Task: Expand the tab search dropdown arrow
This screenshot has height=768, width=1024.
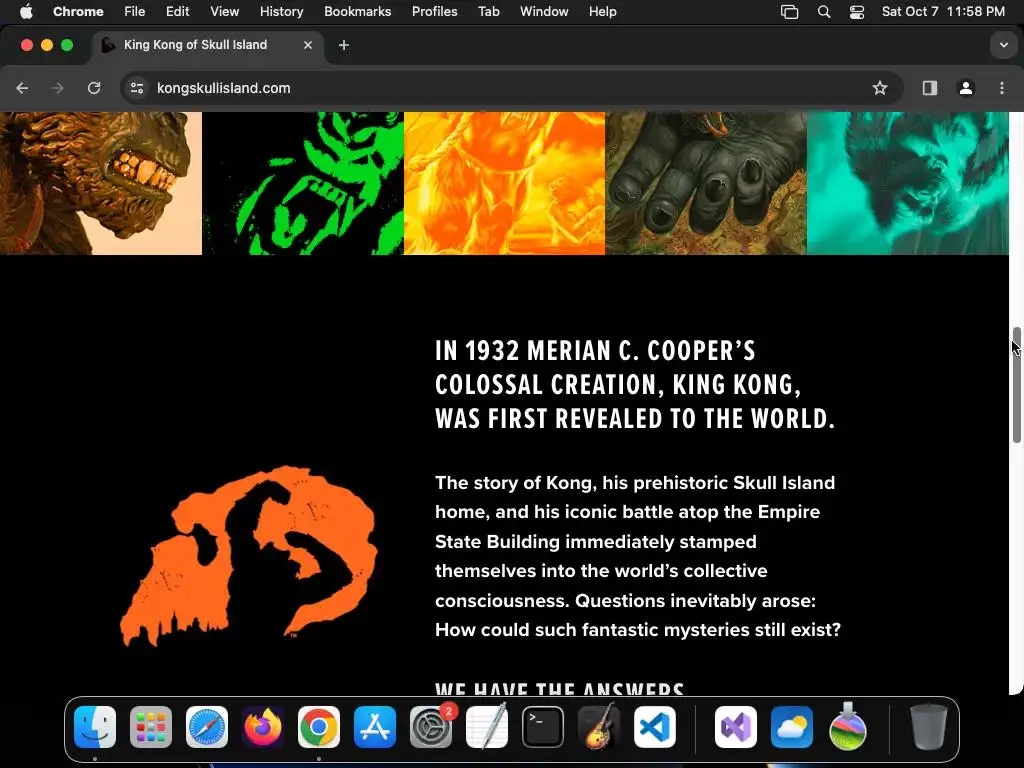Action: (1003, 45)
